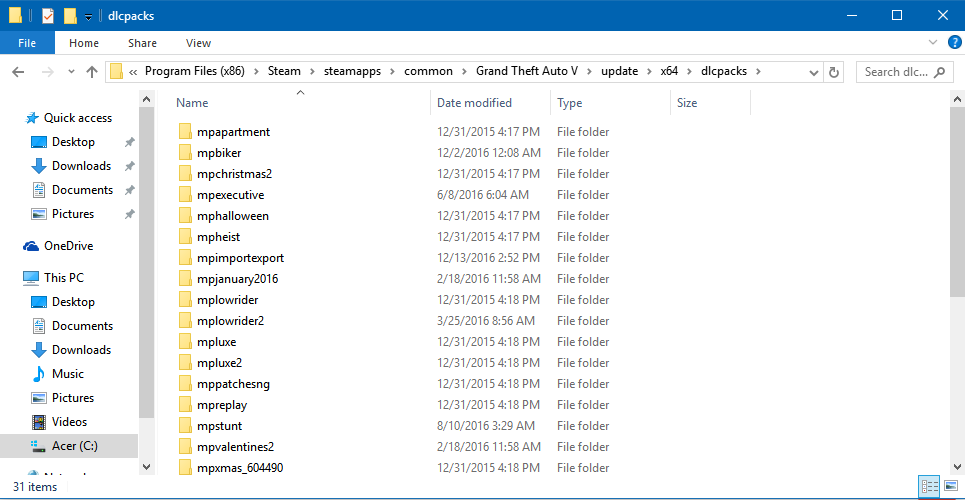965x500 pixels.
Task: Click Grand Theft Auto V breadcrumb
Action: [x=527, y=71]
